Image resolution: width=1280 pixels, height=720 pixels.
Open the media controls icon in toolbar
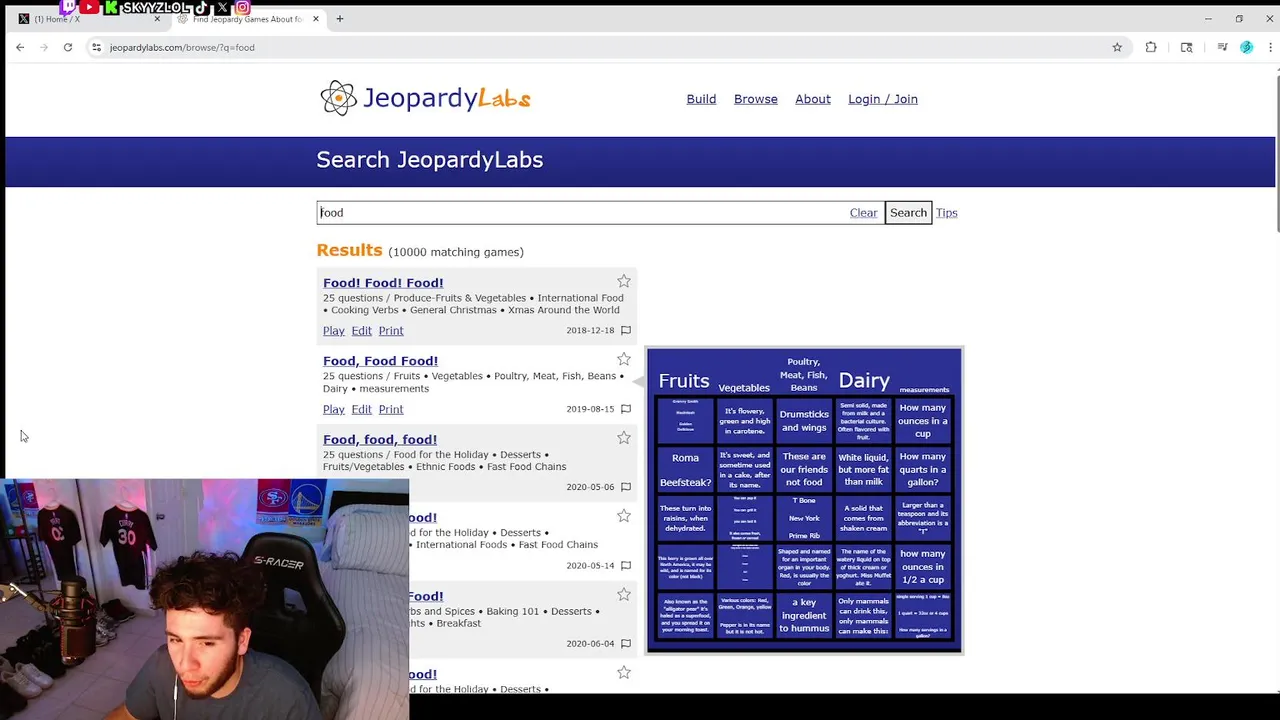(x=1222, y=47)
